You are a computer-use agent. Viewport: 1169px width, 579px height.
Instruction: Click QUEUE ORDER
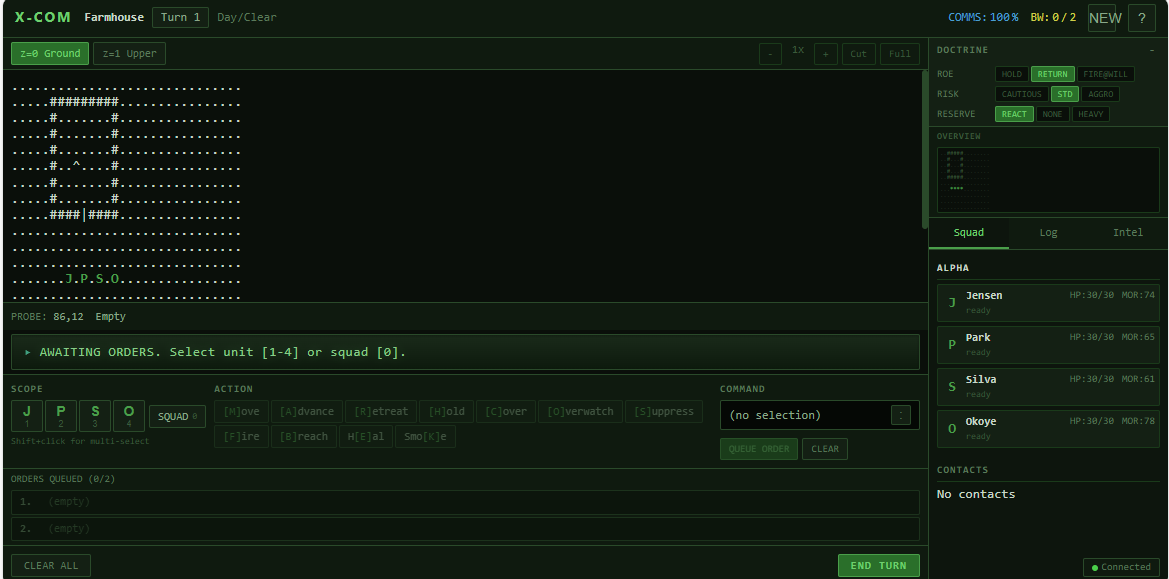pos(758,449)
